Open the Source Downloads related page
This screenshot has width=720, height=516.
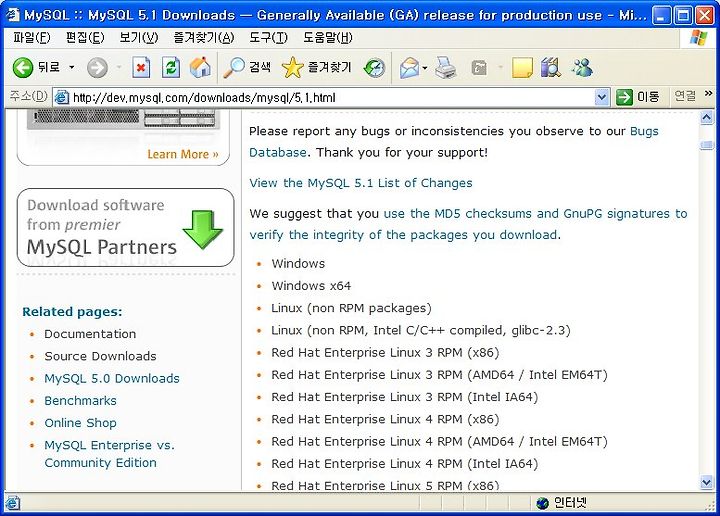[x=100, y=356]
